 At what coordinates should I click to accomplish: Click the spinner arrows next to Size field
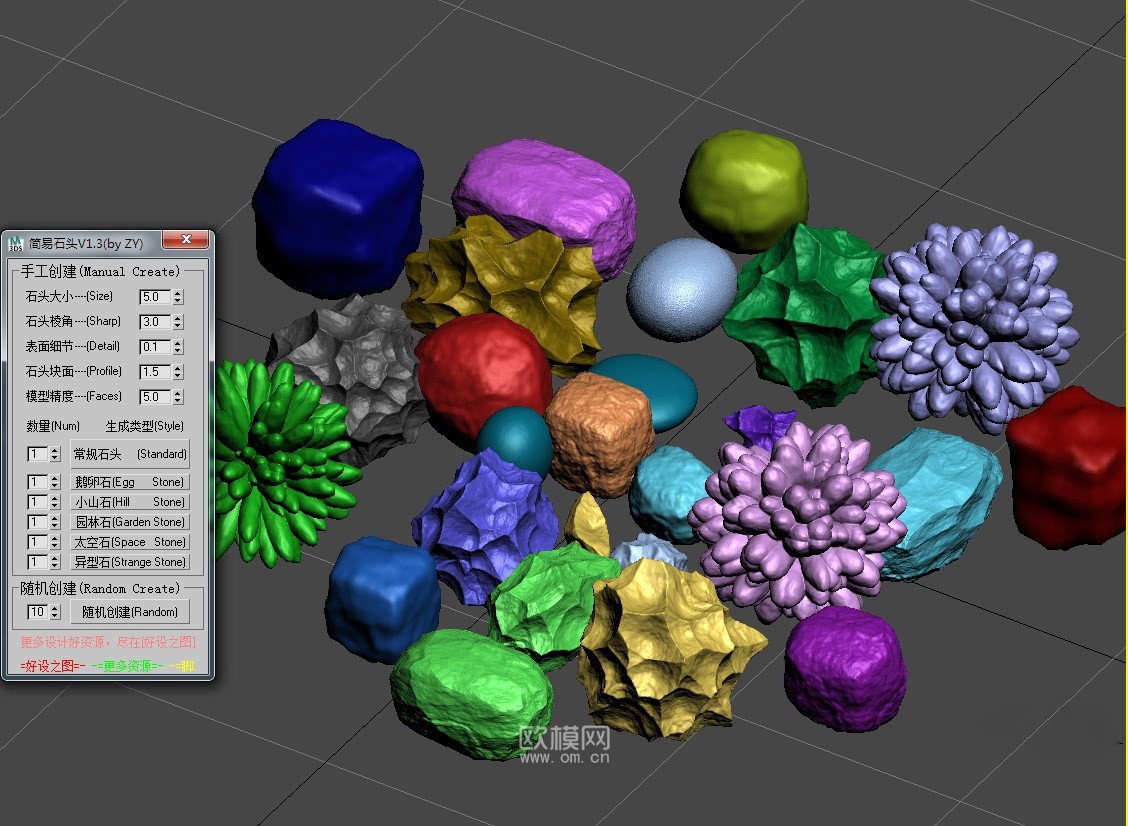pos(178,296)
